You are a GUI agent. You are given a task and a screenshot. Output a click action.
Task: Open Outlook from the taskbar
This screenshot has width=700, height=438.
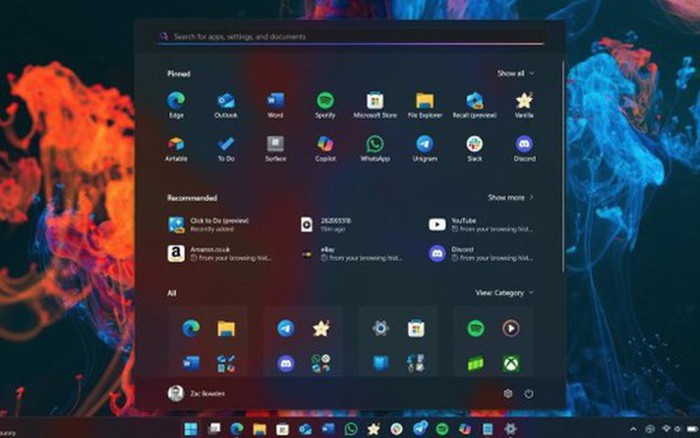[305, 429]
